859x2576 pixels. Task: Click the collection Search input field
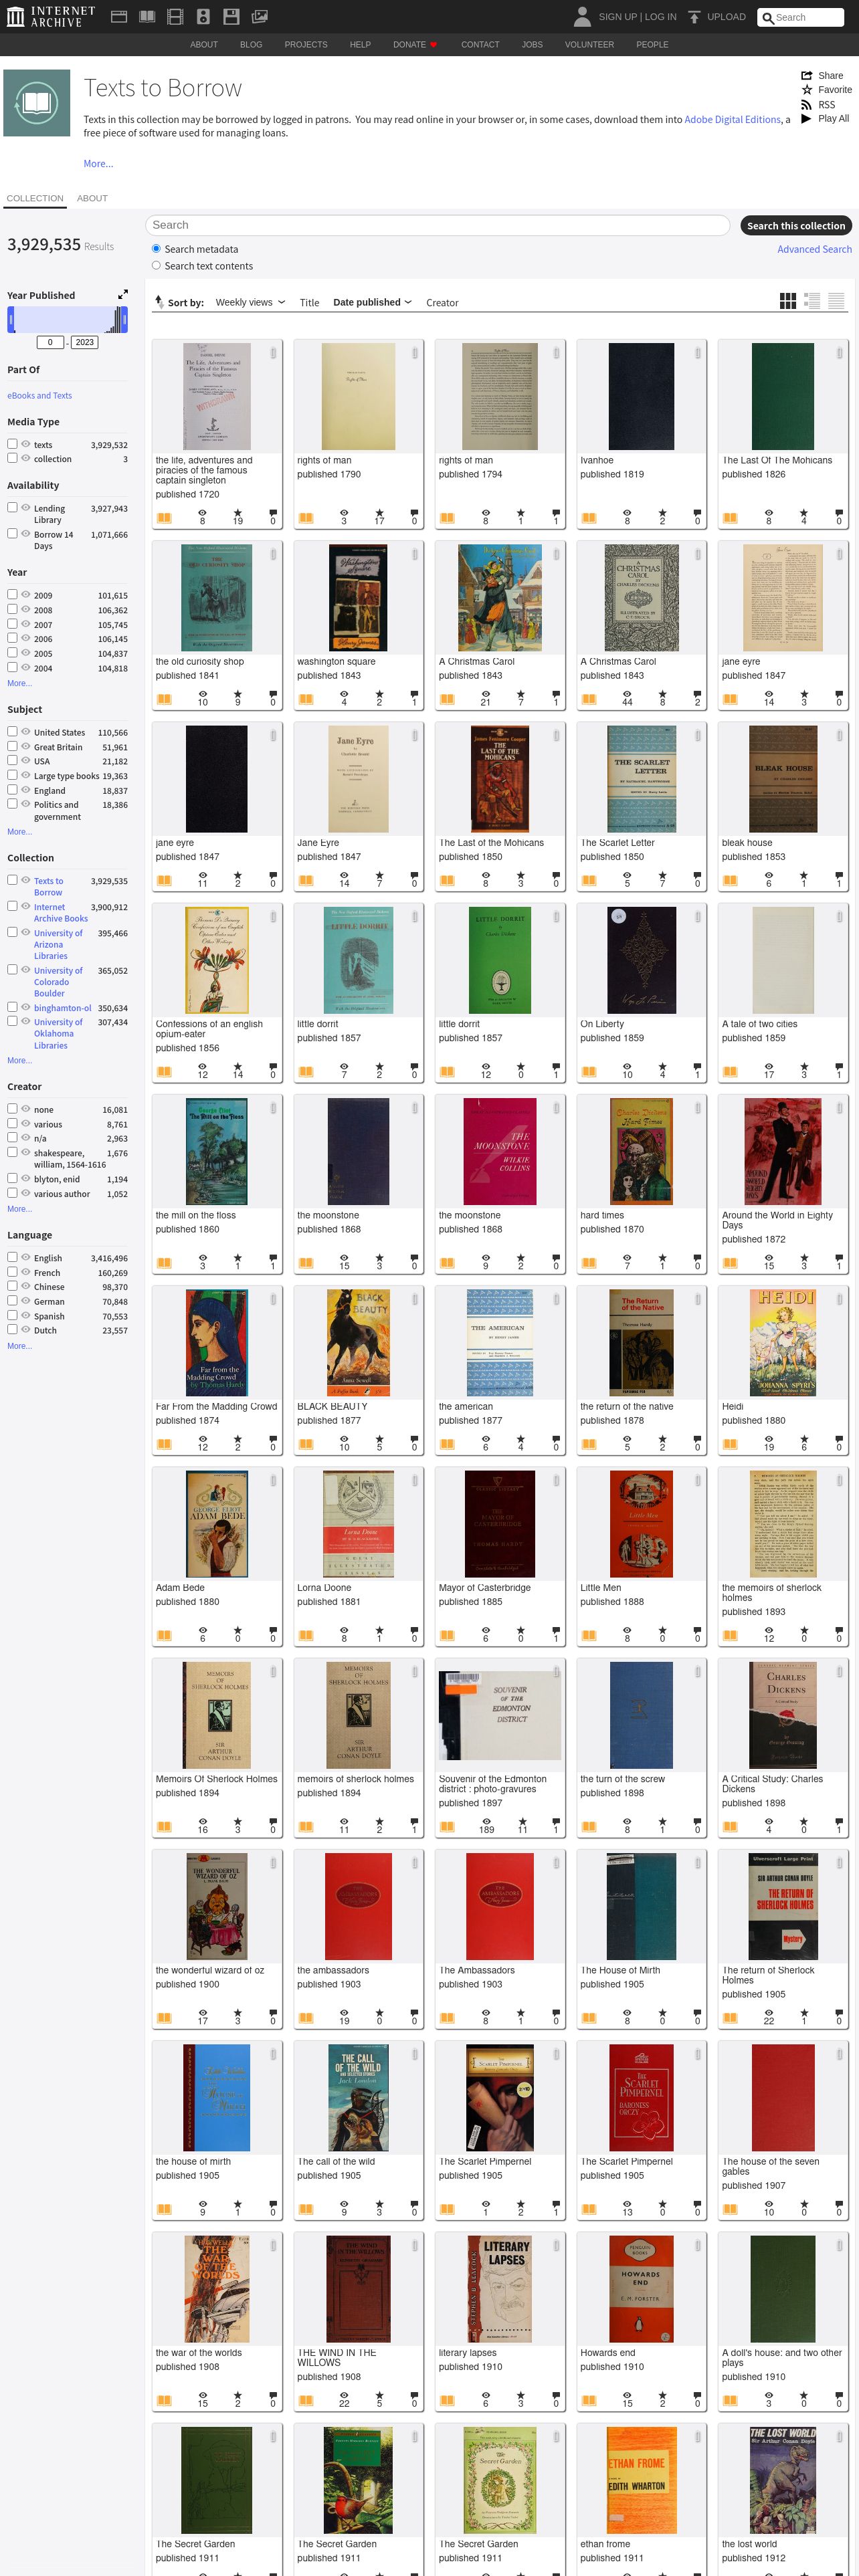[x=438, y=226]
